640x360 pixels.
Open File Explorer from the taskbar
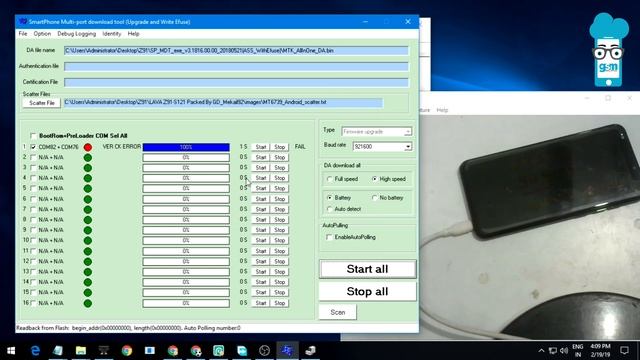click(81, 351)
